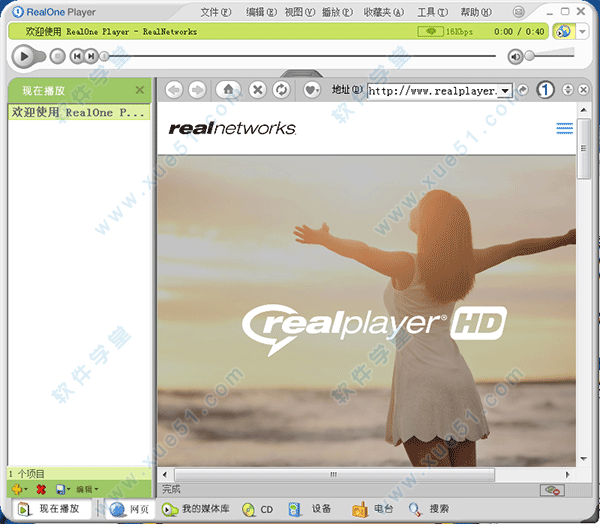The width and height of the screenshot is (600, 524).
Task: Click the message center envelope icon
Action: tap(518, 12)
